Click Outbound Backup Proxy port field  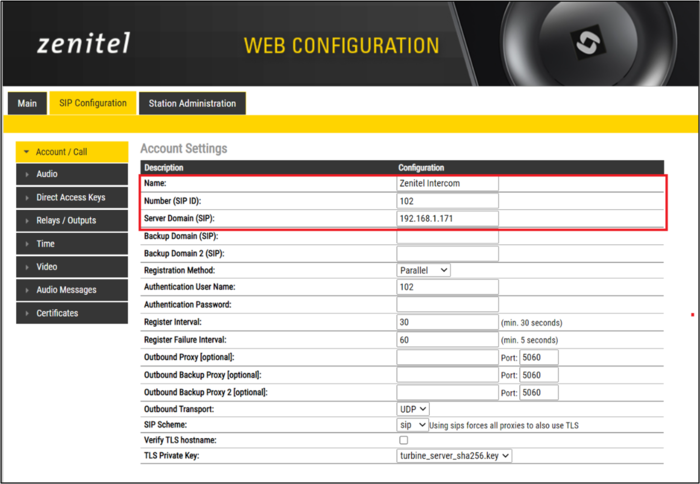click(539, 375)
